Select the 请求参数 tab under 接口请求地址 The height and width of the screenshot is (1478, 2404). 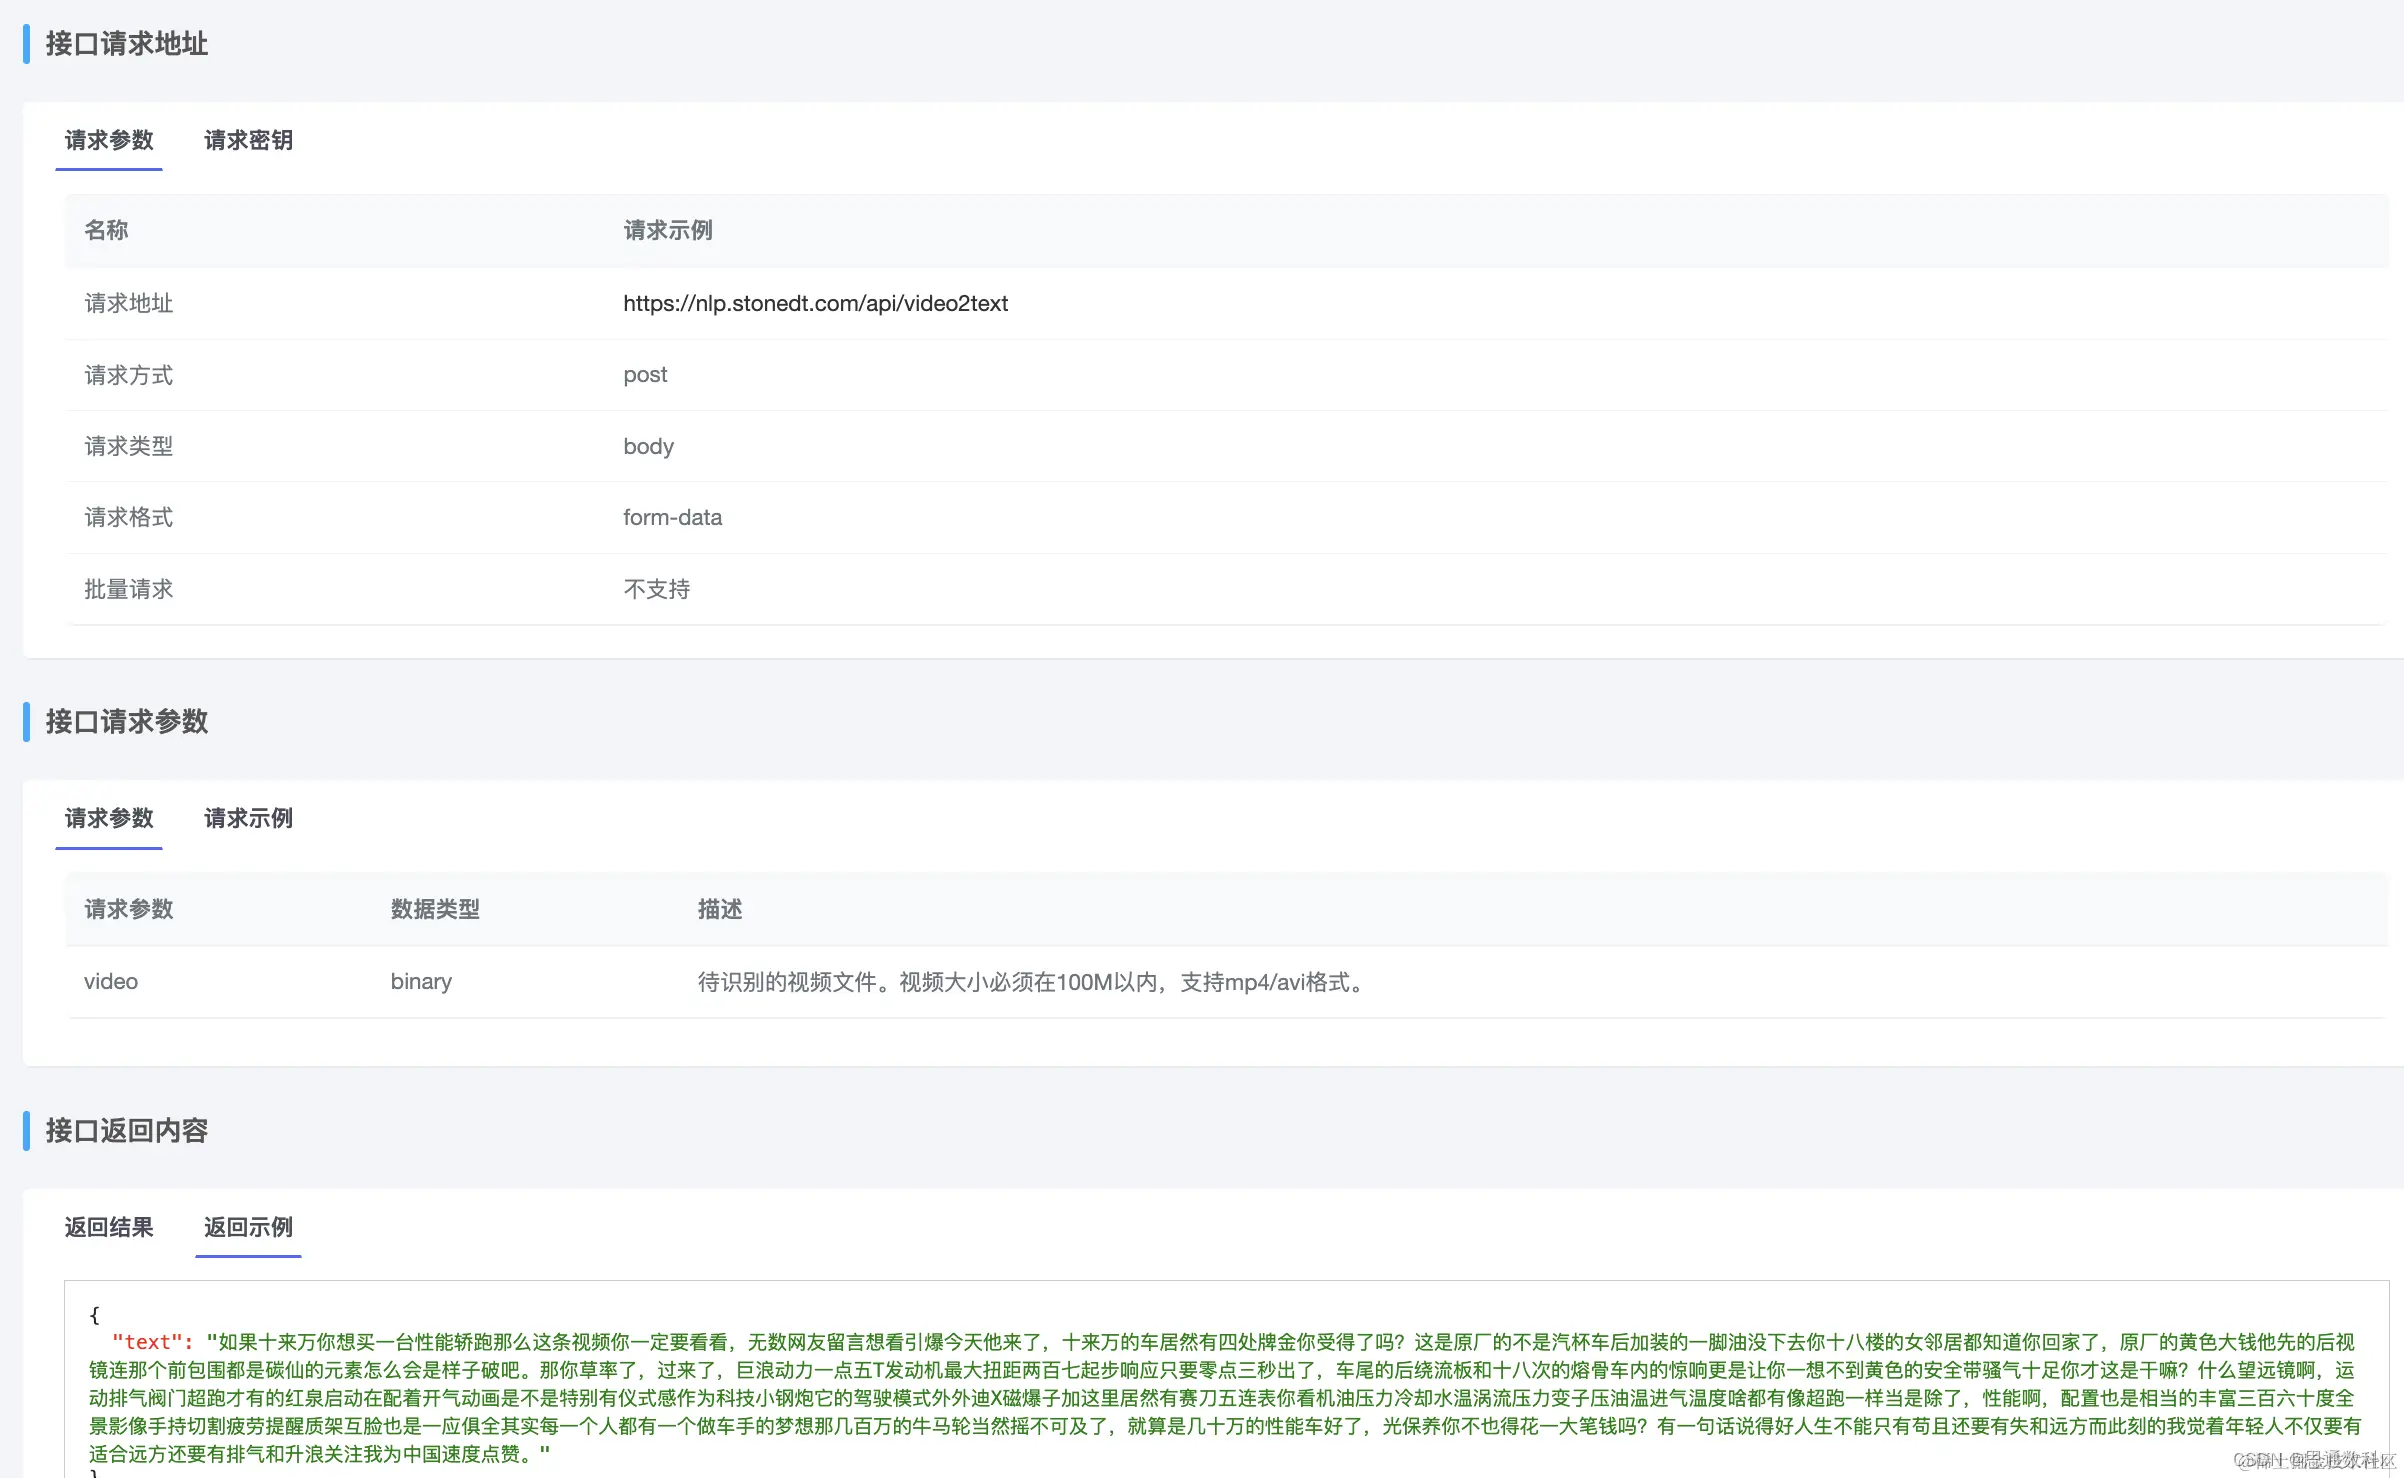click(109, 140)
